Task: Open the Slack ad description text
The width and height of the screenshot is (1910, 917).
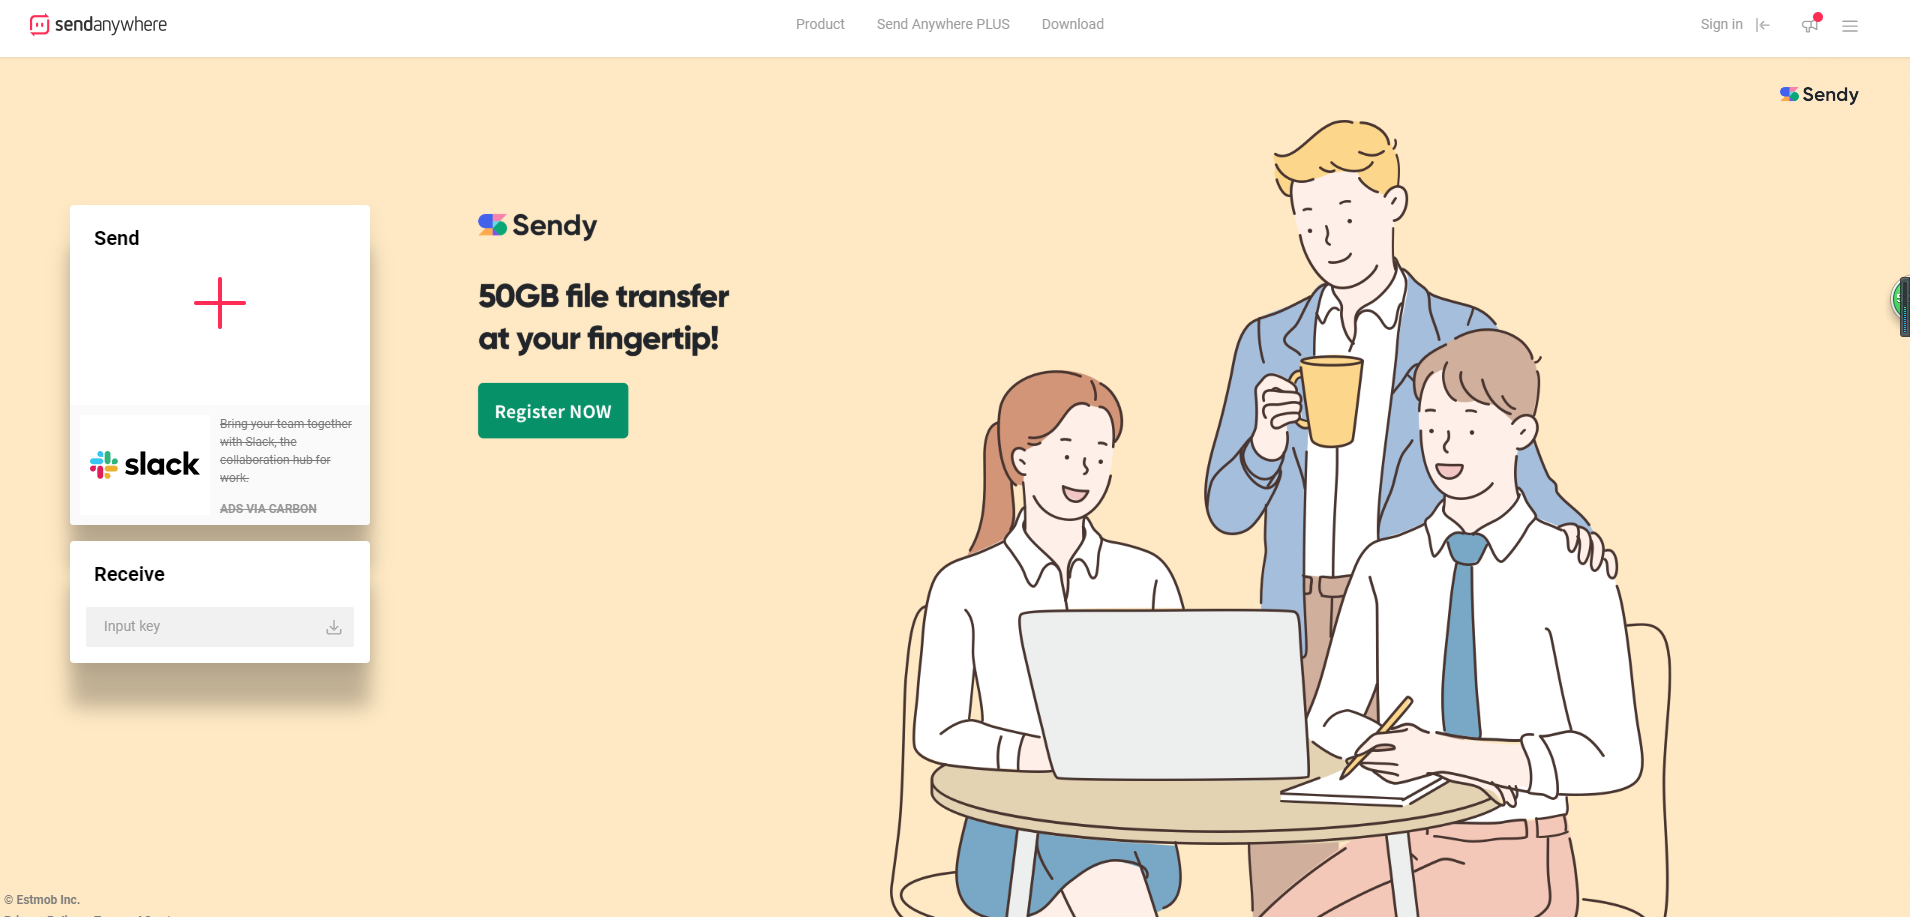Action: click(286, 451)
